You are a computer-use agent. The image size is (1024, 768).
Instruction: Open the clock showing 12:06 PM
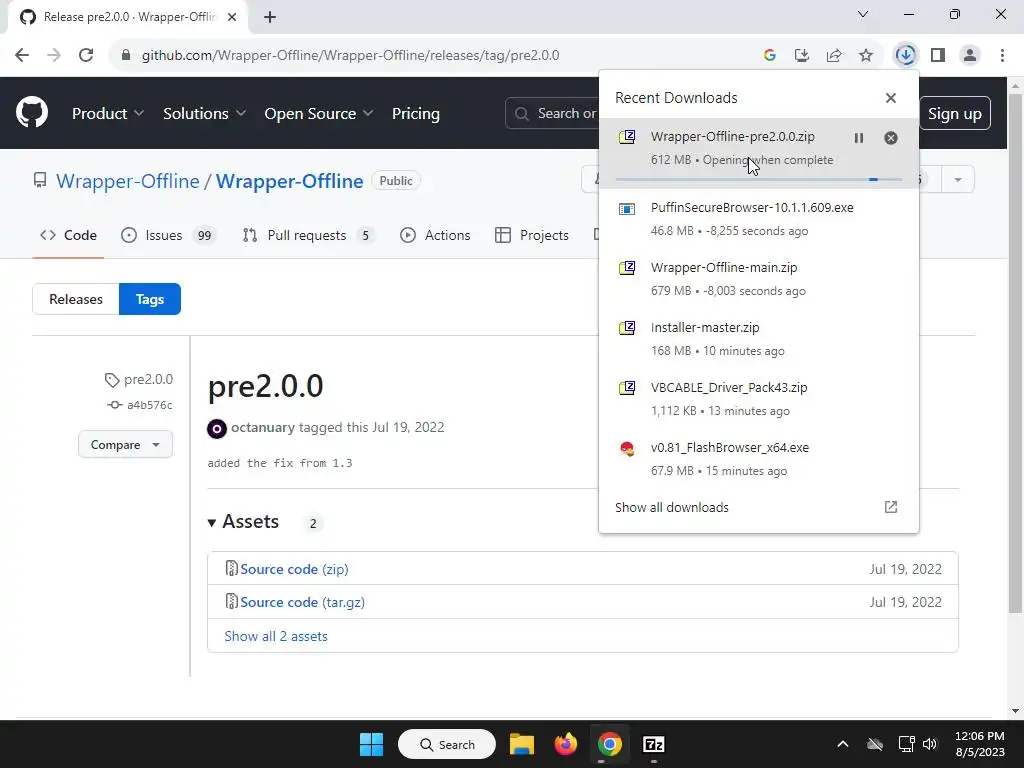pos(980,744)
